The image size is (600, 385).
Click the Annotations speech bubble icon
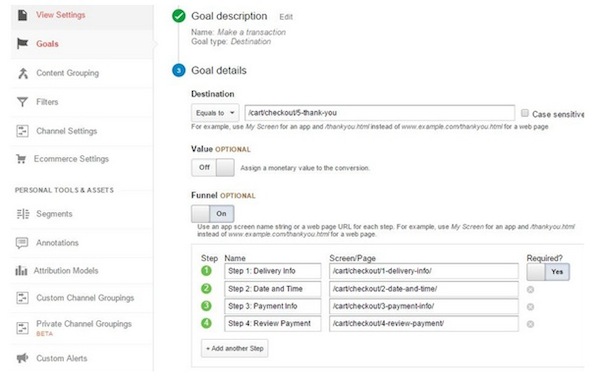tap(22, 243)
